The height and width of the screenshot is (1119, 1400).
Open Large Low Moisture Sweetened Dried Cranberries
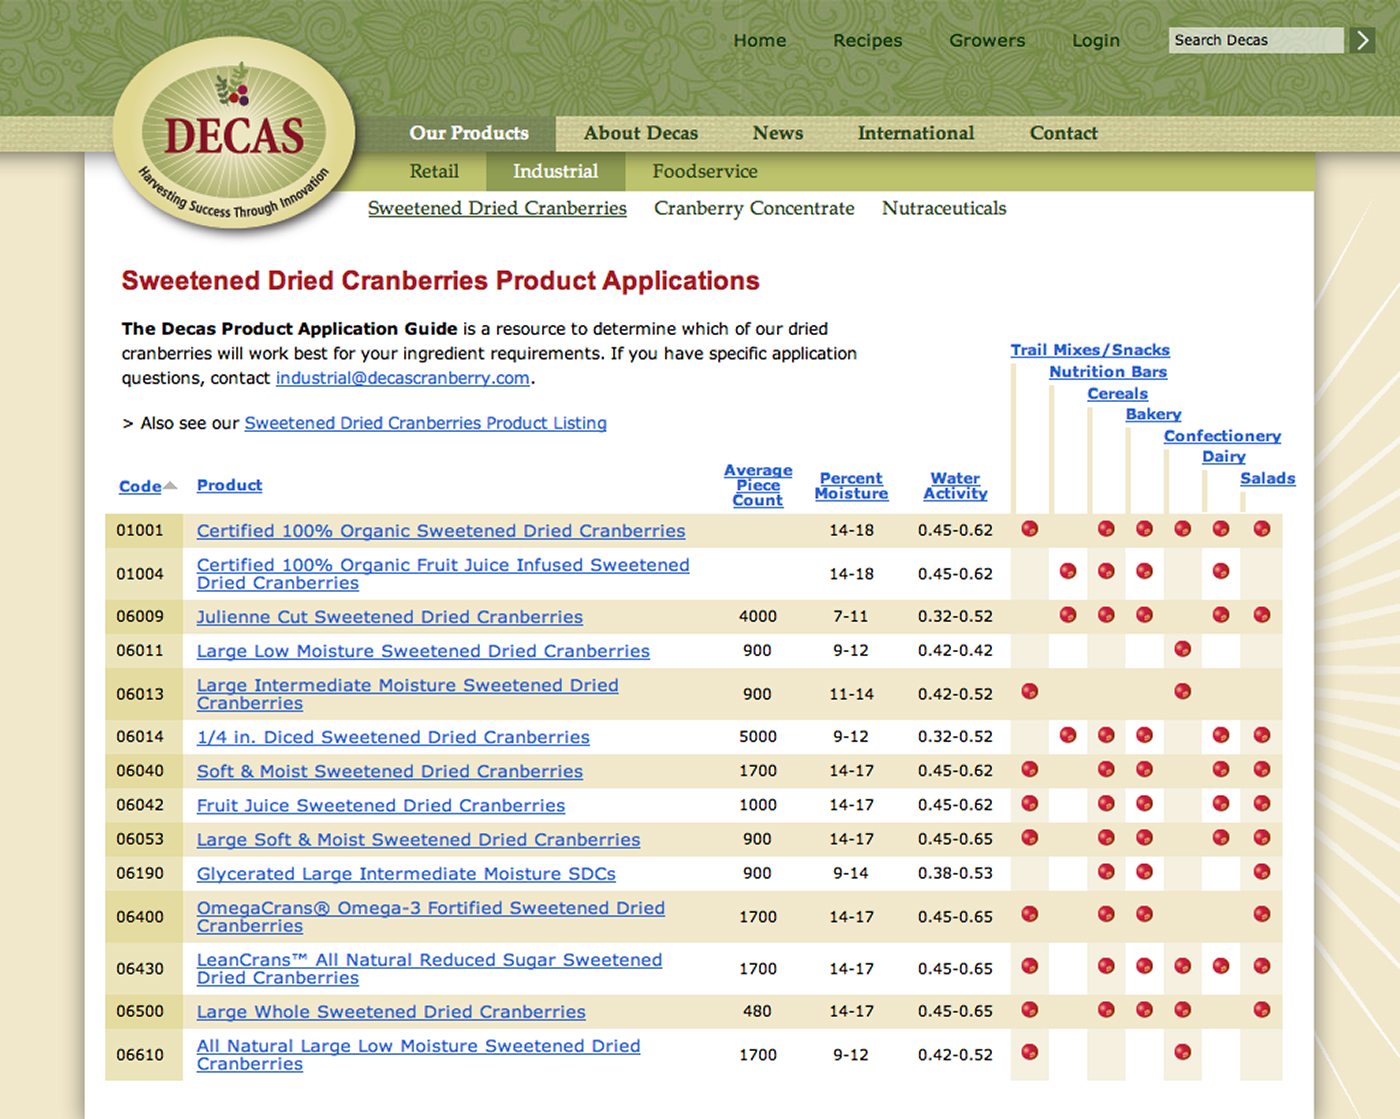[423, 651]
